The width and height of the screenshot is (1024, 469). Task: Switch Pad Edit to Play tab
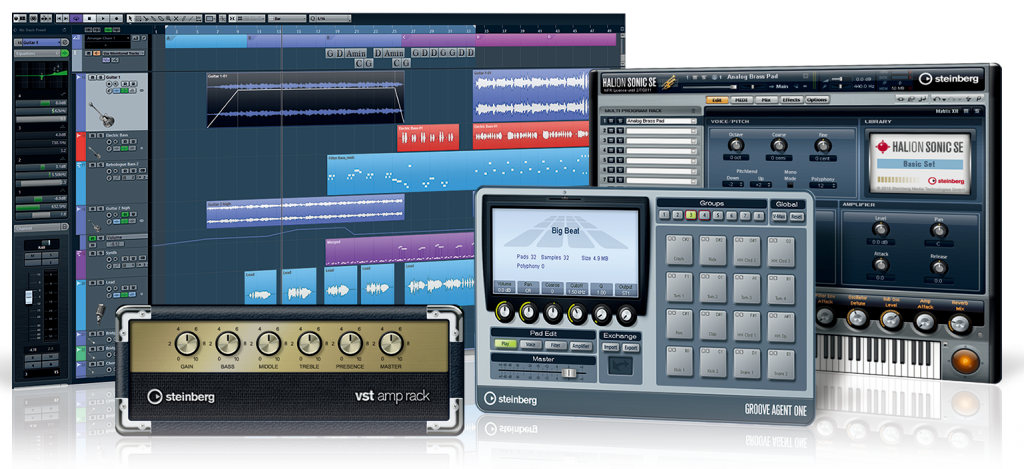(505, 344)
